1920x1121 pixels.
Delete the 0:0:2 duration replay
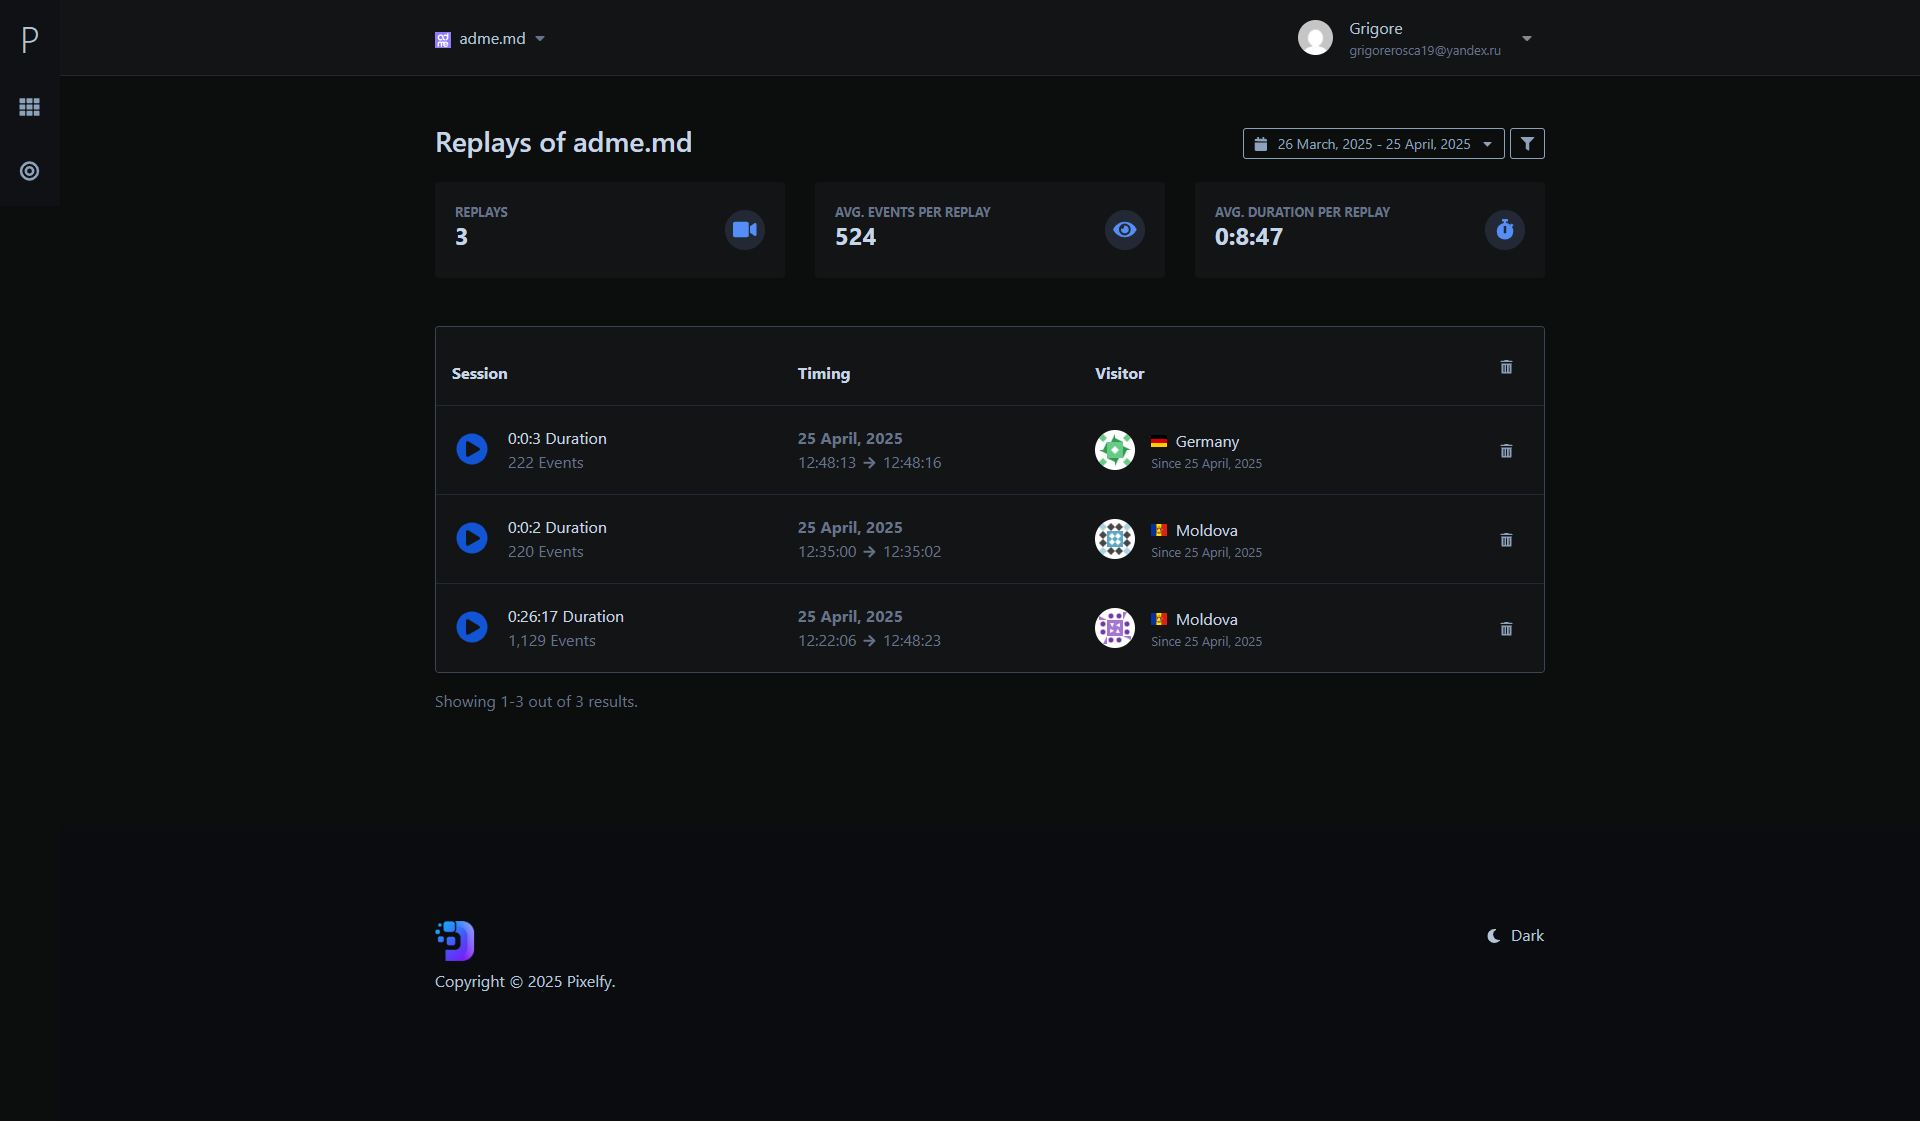pos(1506,540)
